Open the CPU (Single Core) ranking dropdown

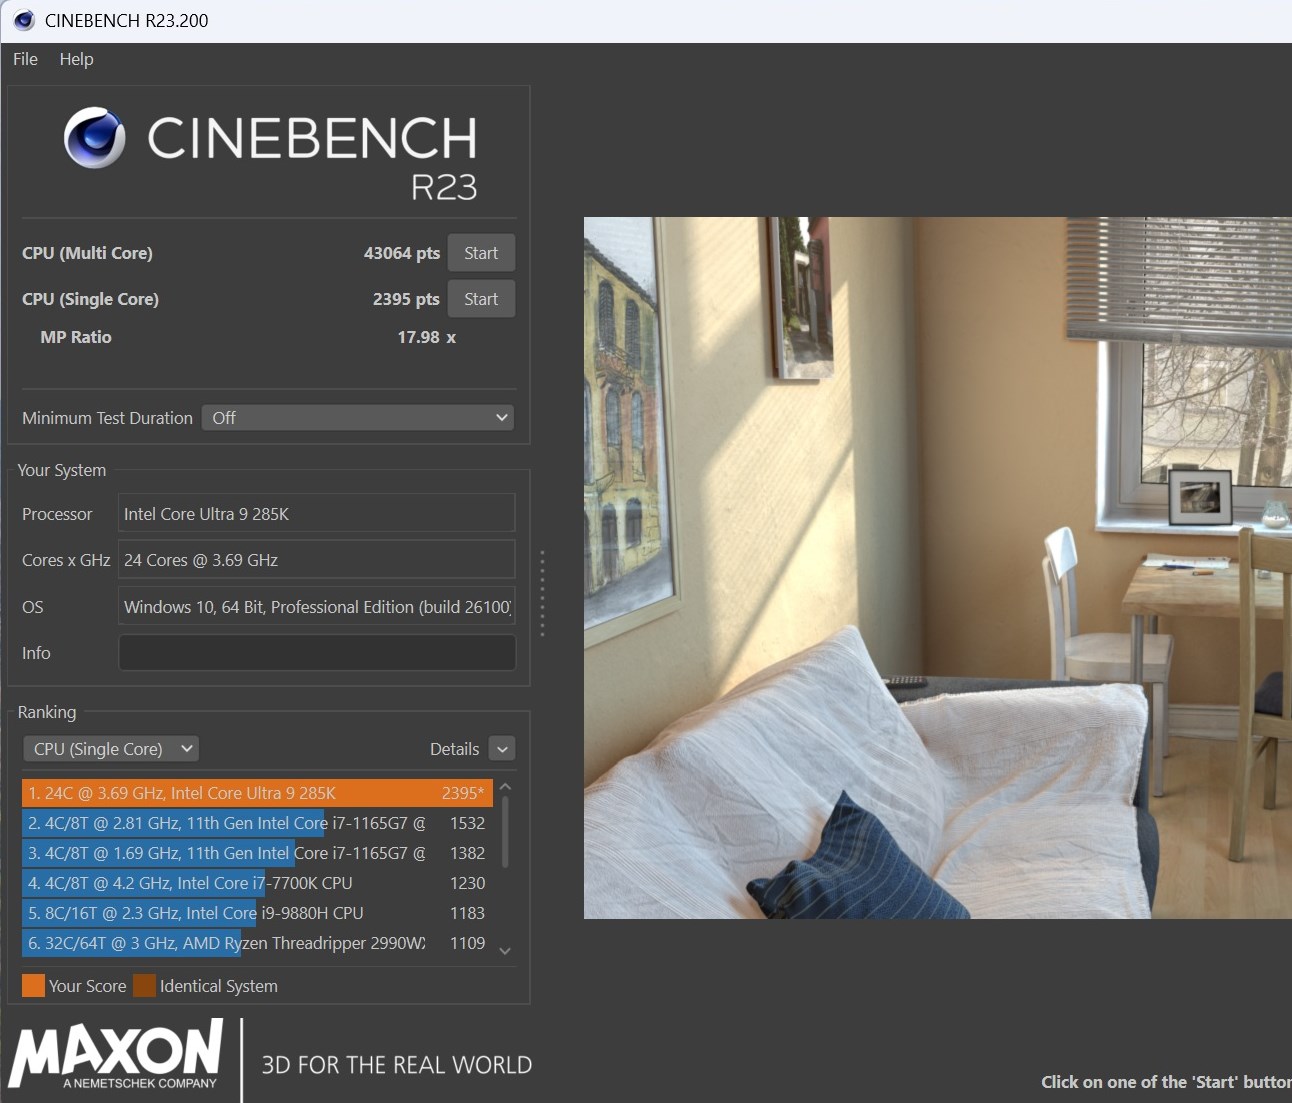111,749
